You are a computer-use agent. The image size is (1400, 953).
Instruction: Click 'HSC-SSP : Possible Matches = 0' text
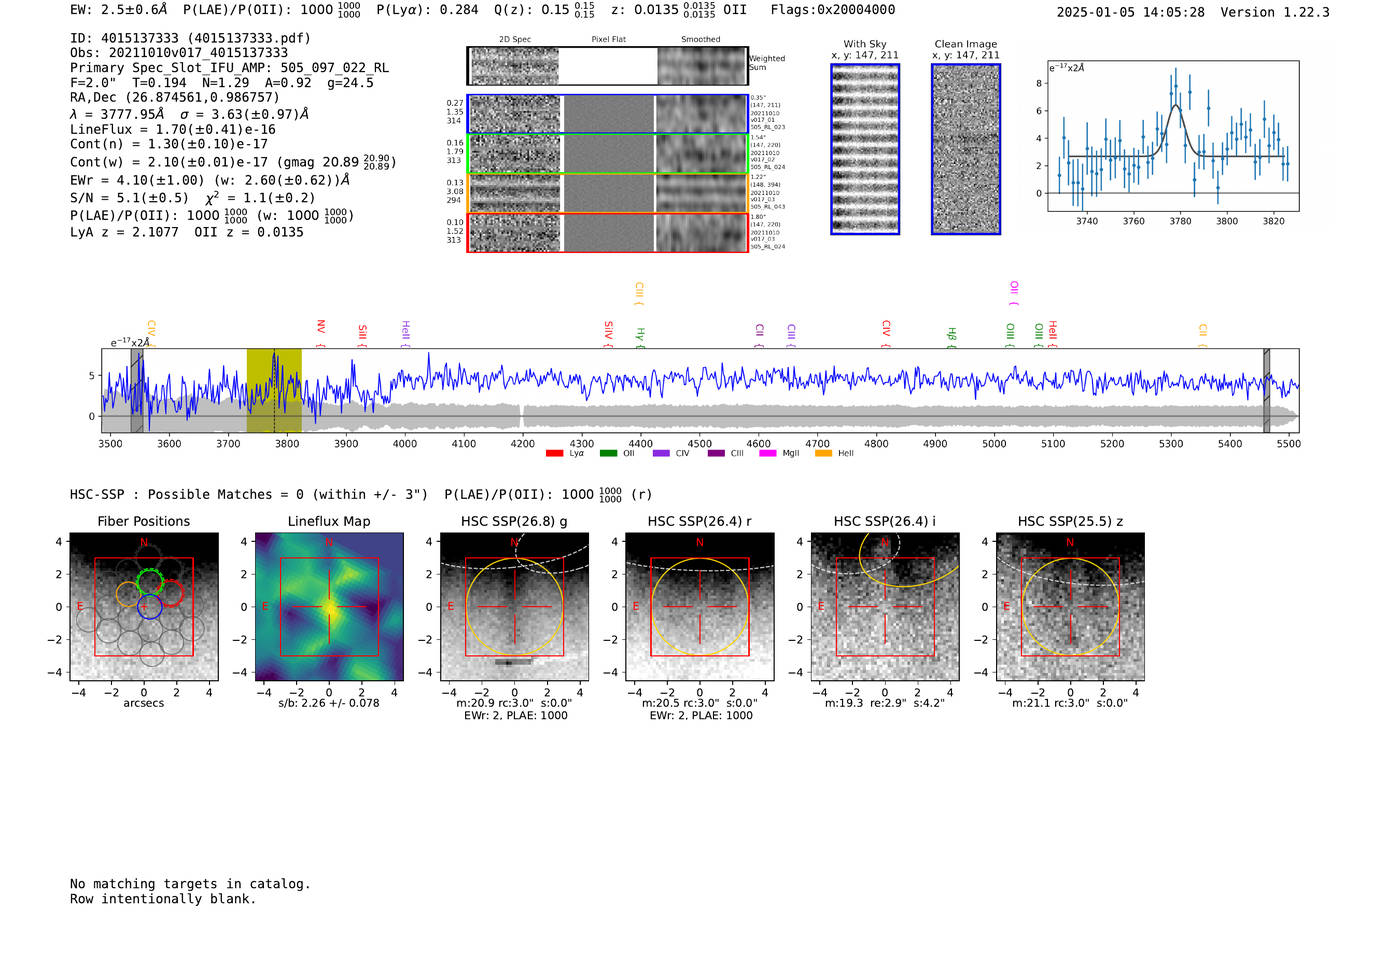(x=249, y=495)
